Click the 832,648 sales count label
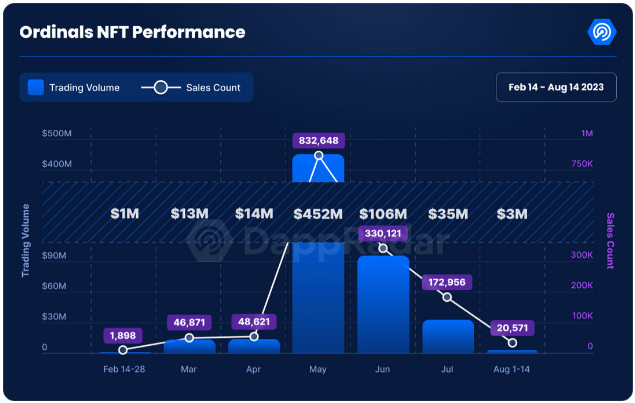 (319, 140)
